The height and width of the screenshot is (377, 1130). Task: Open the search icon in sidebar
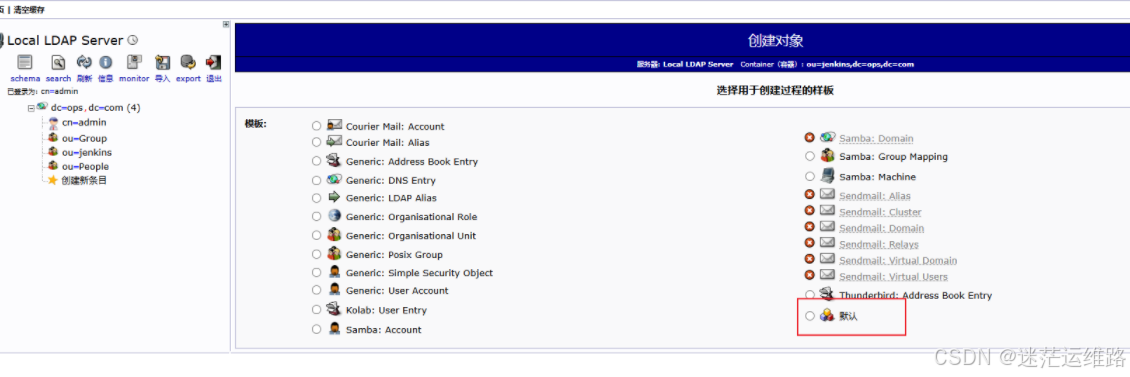[58, 62]
